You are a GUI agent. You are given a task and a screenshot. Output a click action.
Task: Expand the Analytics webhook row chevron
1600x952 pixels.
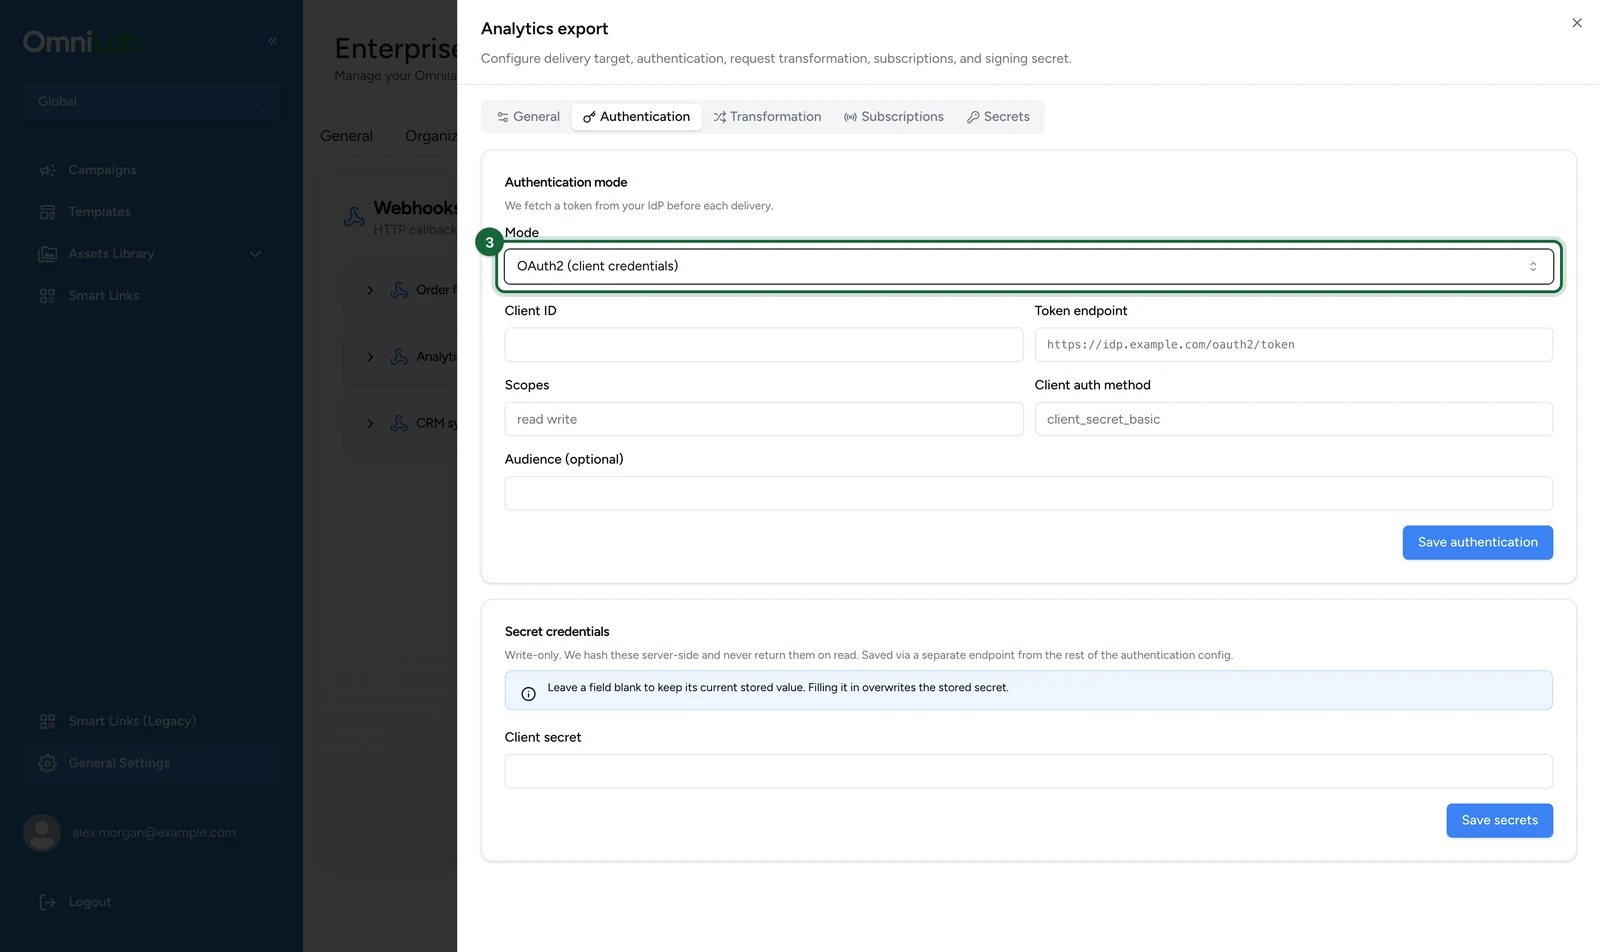click(370, 357)
